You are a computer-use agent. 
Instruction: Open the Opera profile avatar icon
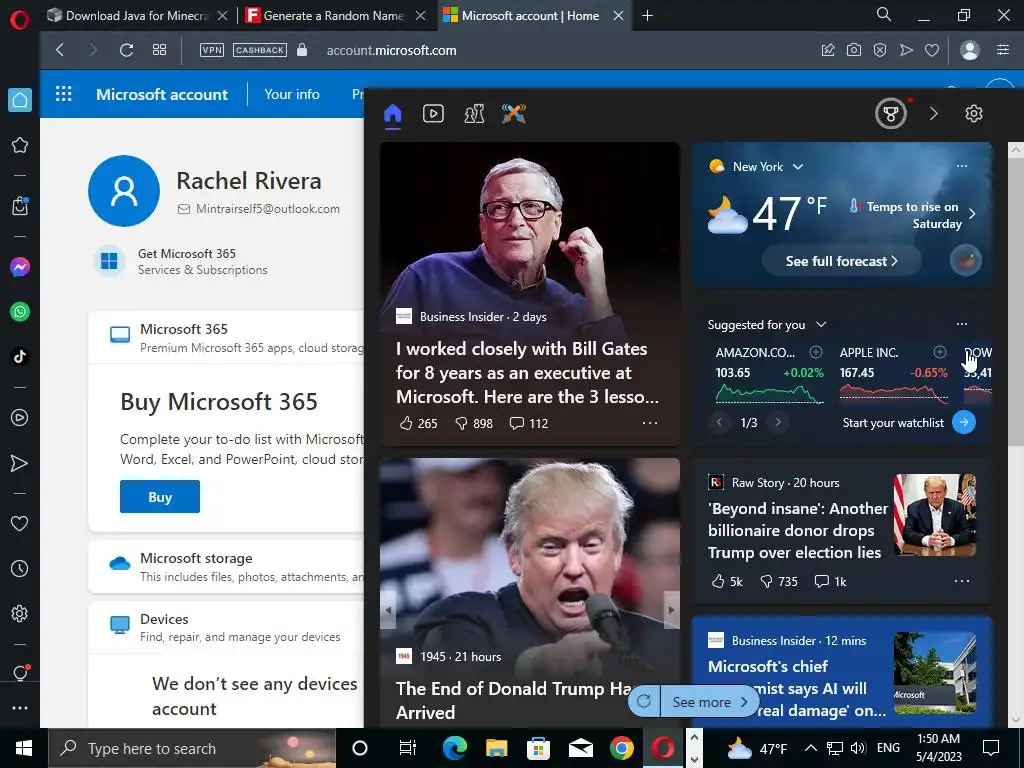(x=970, y=50)
